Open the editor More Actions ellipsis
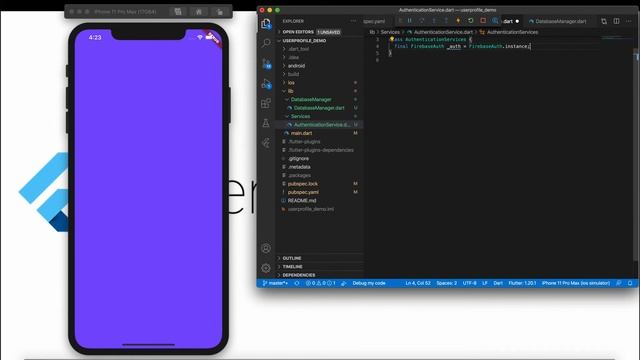The width and height of the screenshot is (640, 360). click(629, 21)
